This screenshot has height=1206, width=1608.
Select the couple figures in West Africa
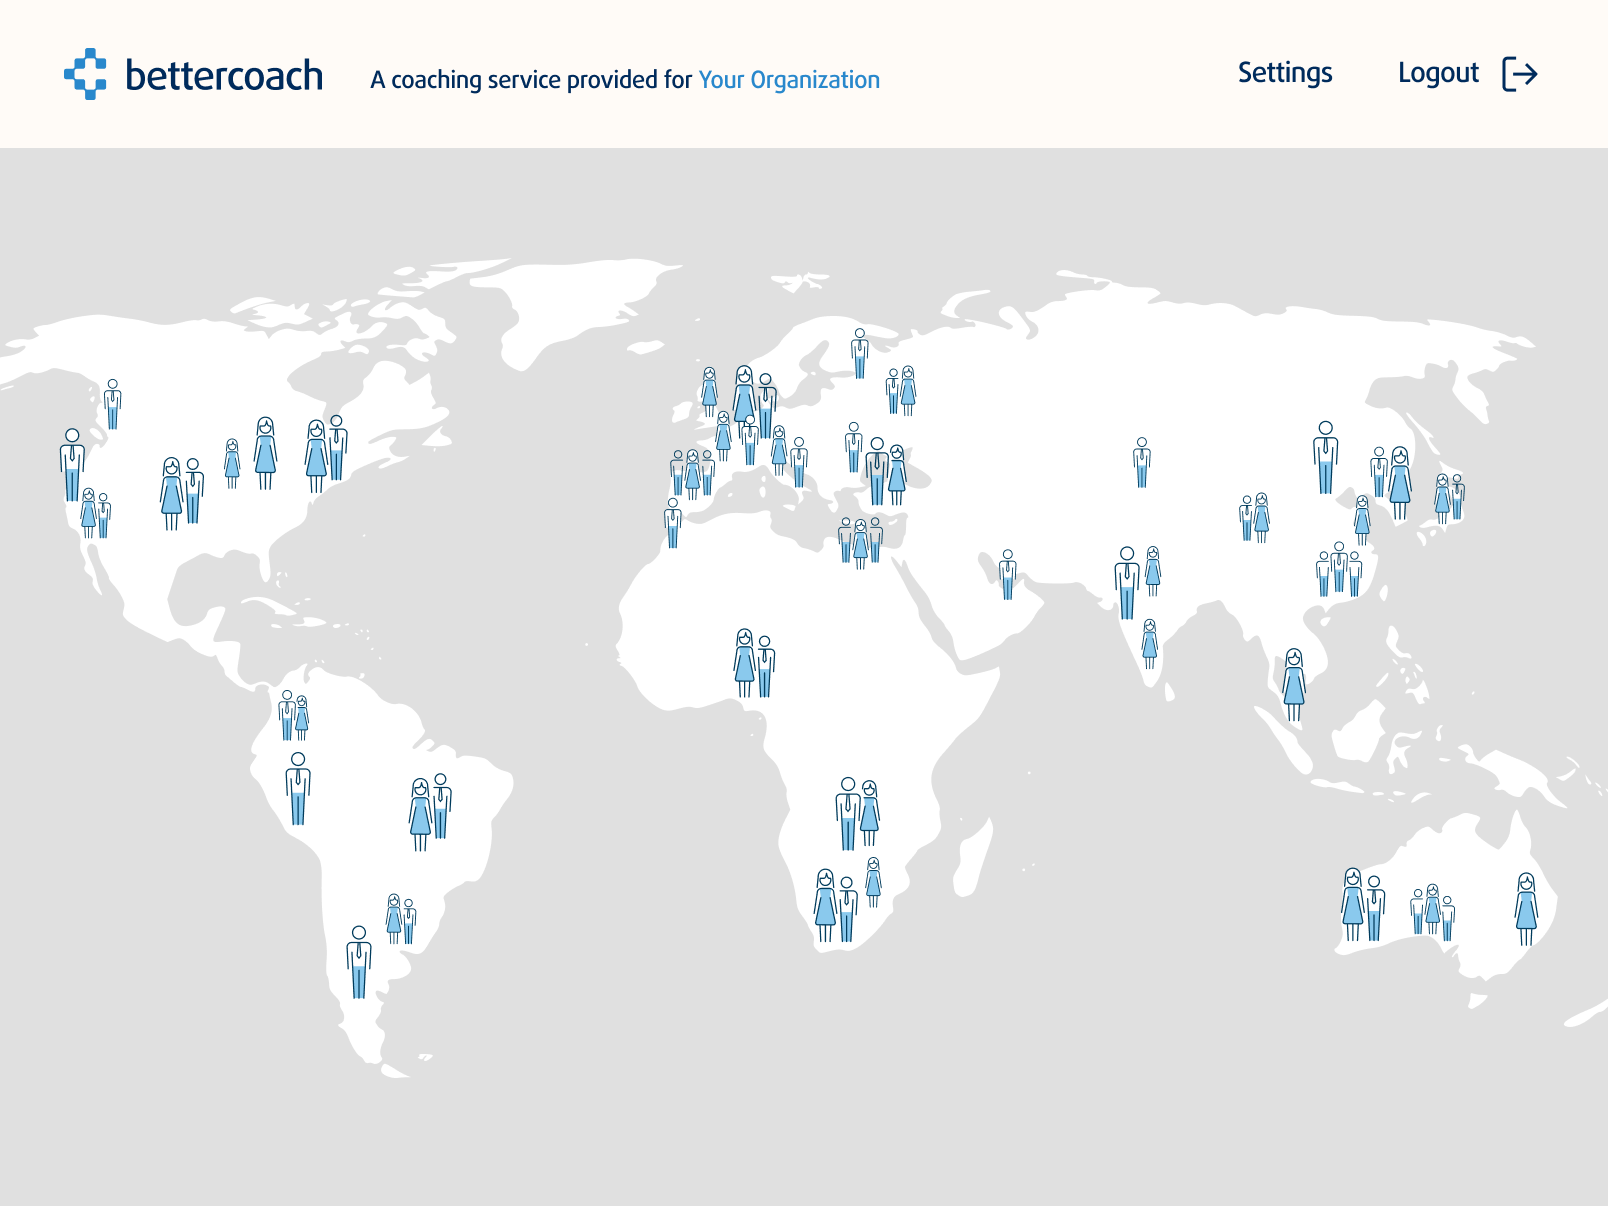click(754, 663)
